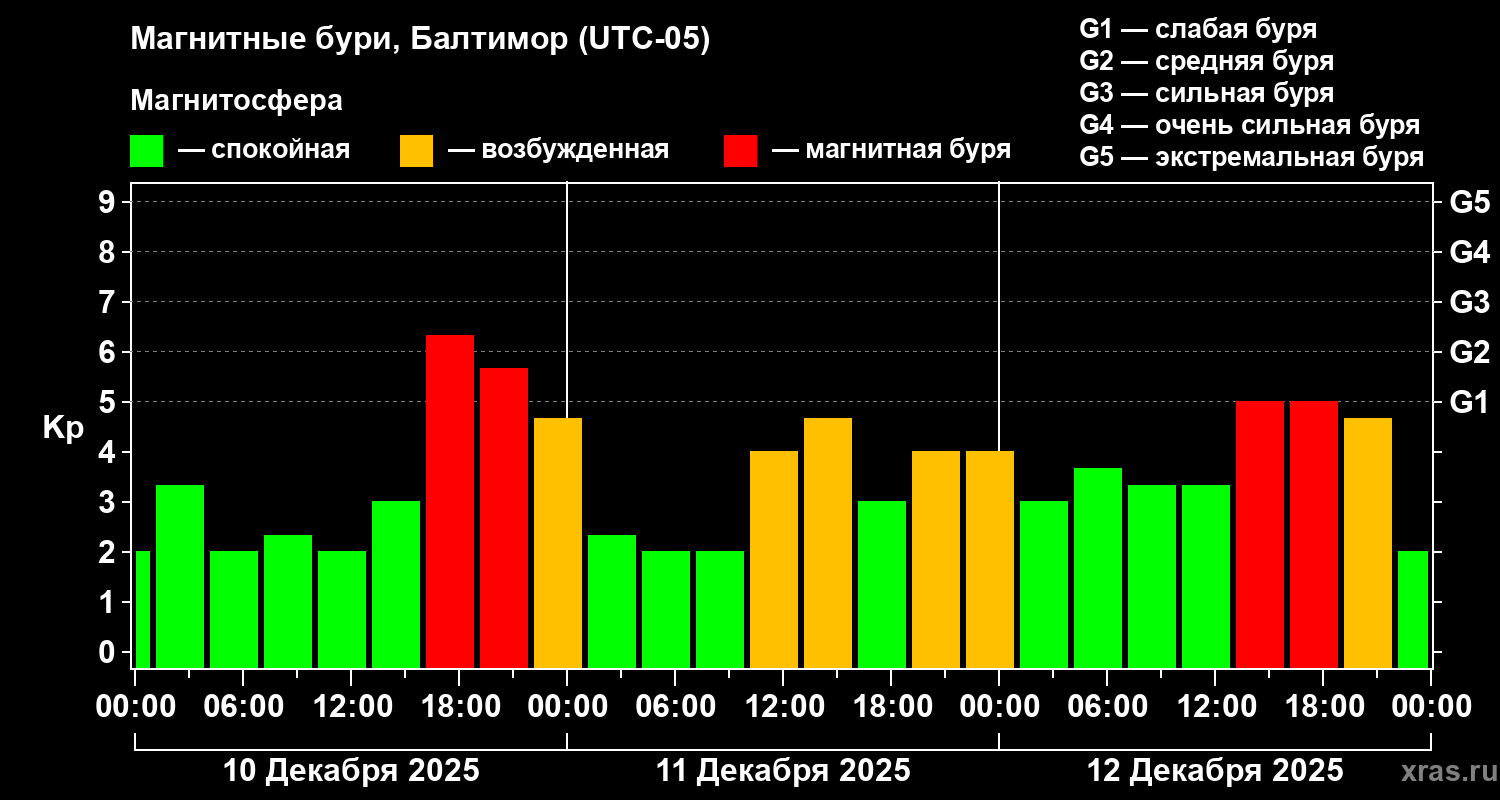
Task: Click the 'G4 — очень сильная буря' legend line
Action: pyautogui.click(x=1250, y=125)
